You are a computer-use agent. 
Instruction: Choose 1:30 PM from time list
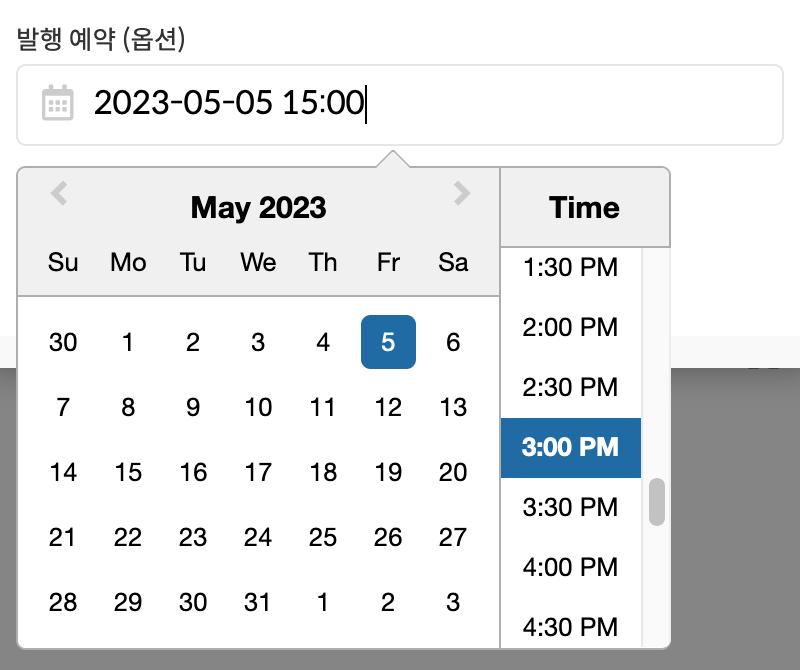click(570, 268)
